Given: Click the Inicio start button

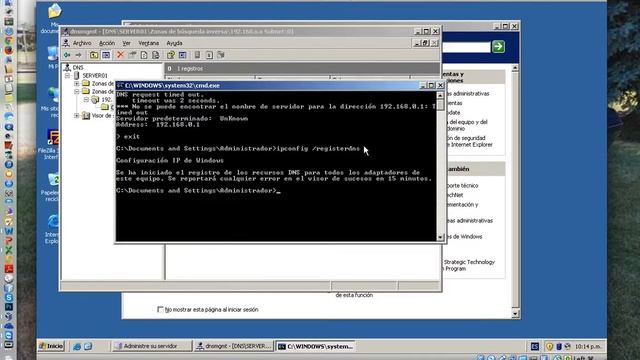Looking at the screenshot, I should [51, 346].
